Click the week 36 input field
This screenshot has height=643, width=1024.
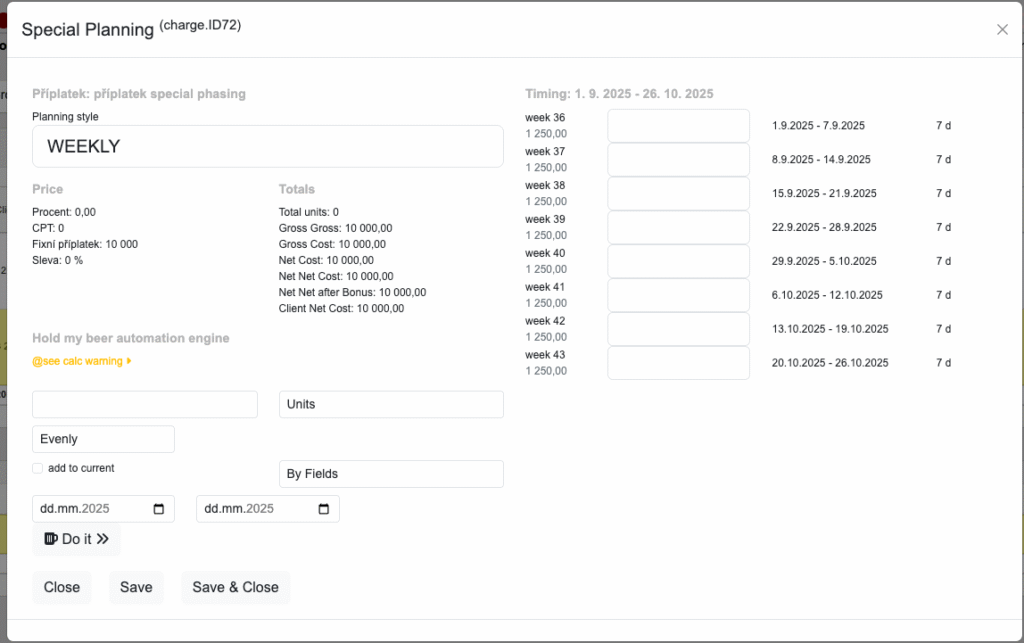[678, 126]
